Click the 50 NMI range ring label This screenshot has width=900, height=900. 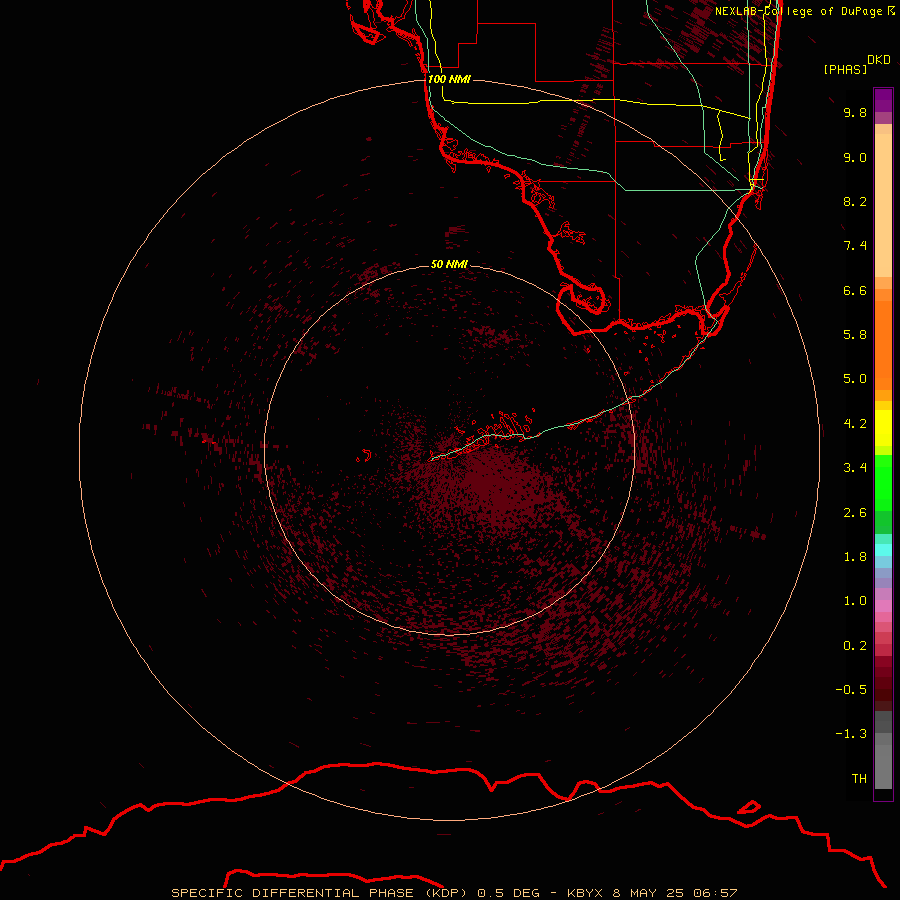(449, 264)
